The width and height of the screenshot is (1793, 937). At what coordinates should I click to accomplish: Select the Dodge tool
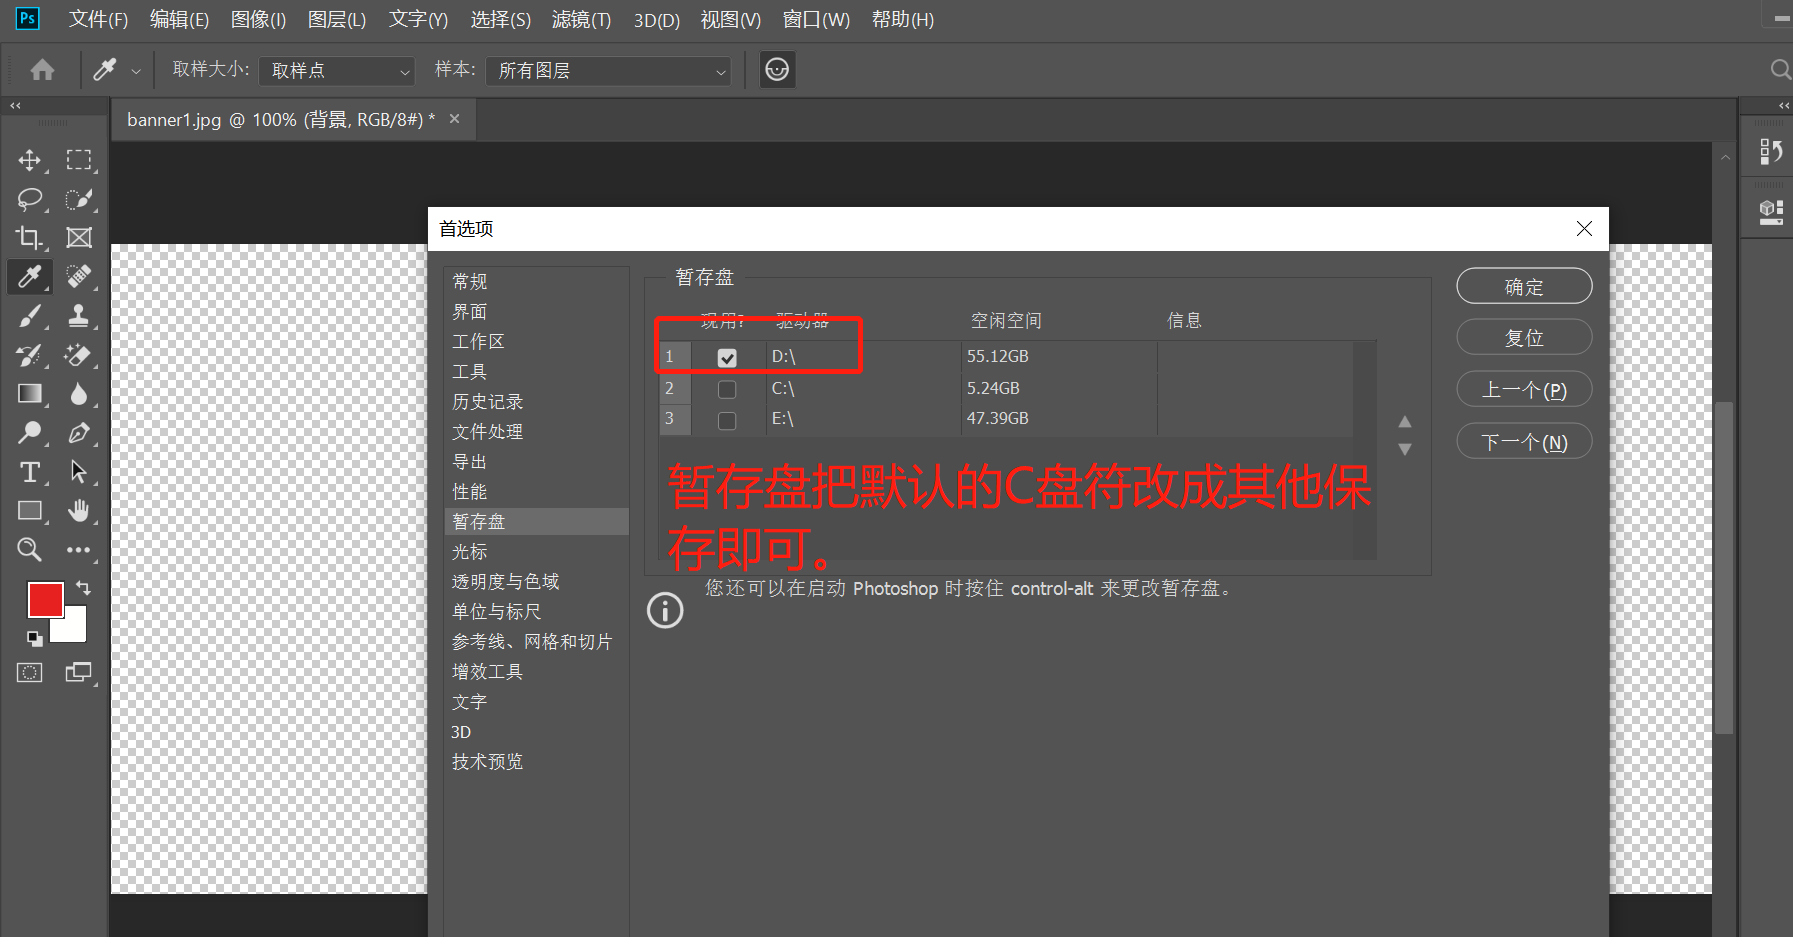point(30,433)
